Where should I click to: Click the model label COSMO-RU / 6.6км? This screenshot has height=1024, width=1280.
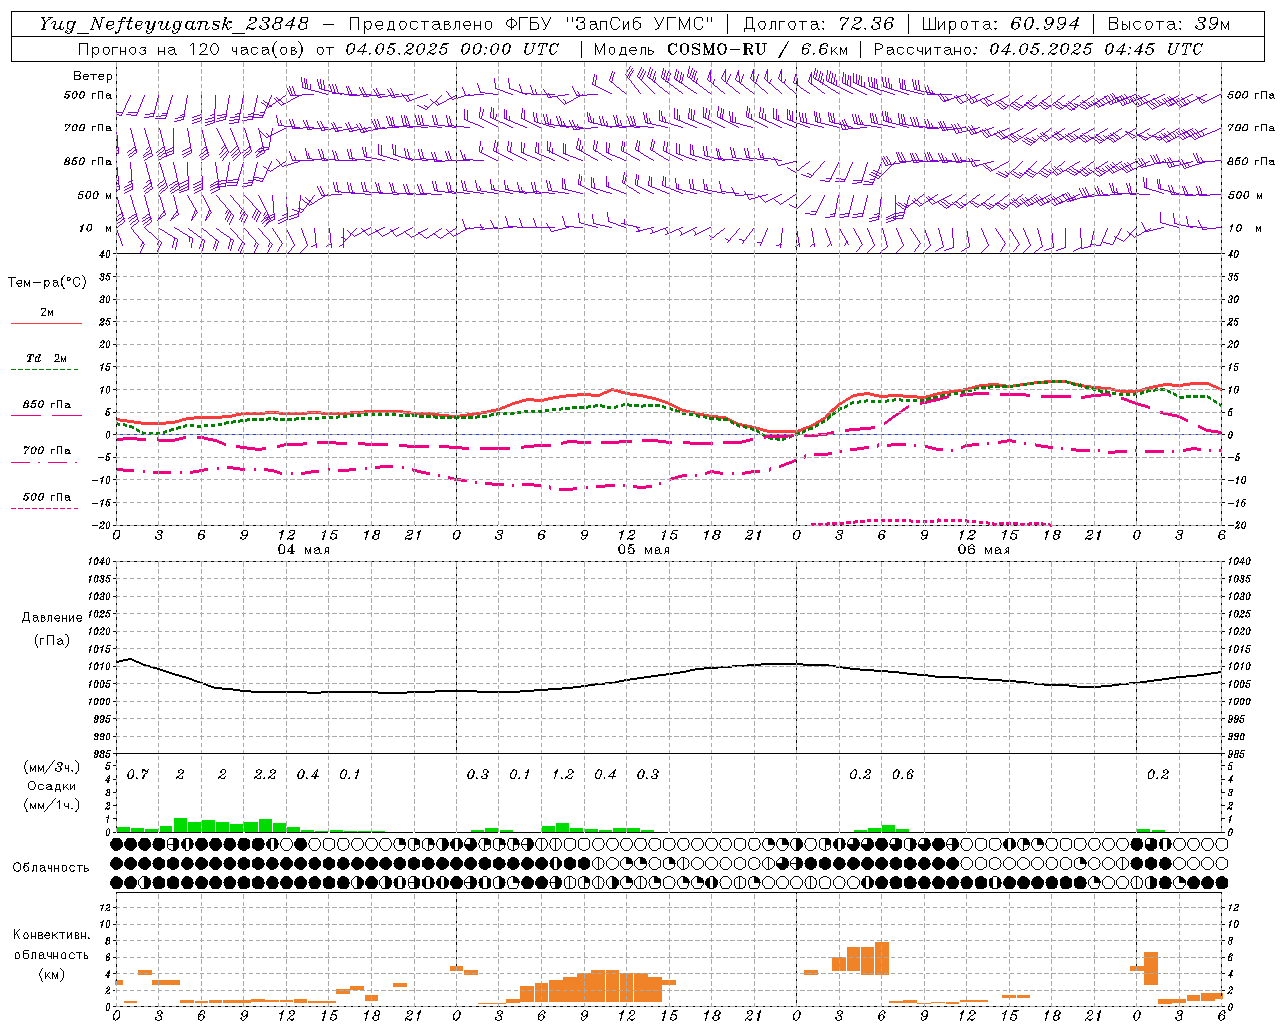point(758,49)
